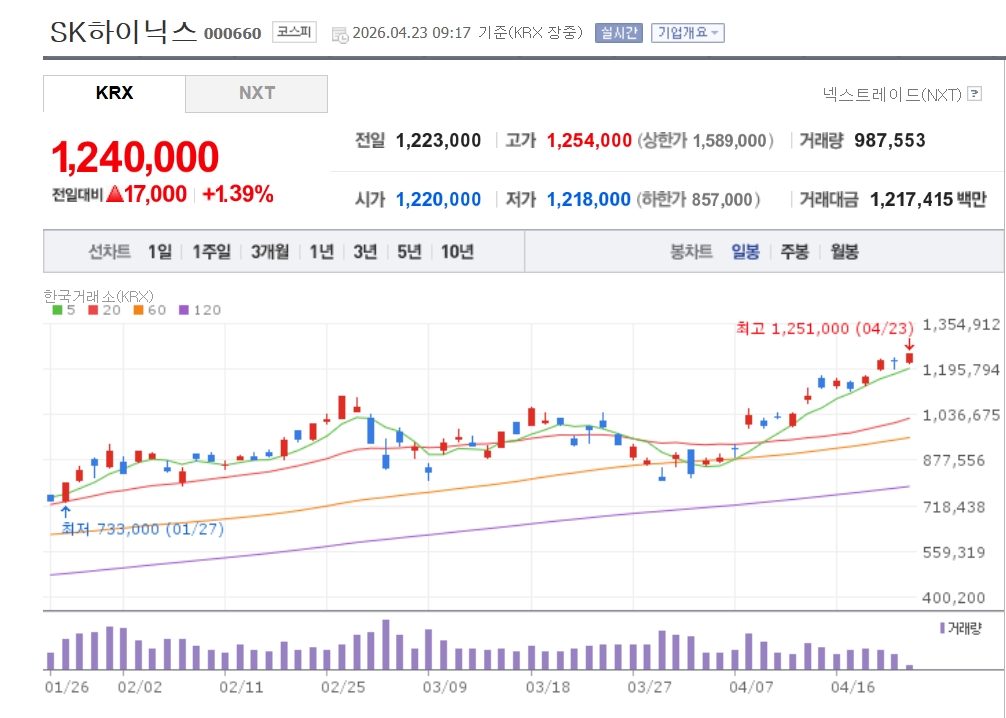Select the 월봉 monthly candle chart
Image resolution: width=1006 pixels, height=718 pixels.
point(844,251)
